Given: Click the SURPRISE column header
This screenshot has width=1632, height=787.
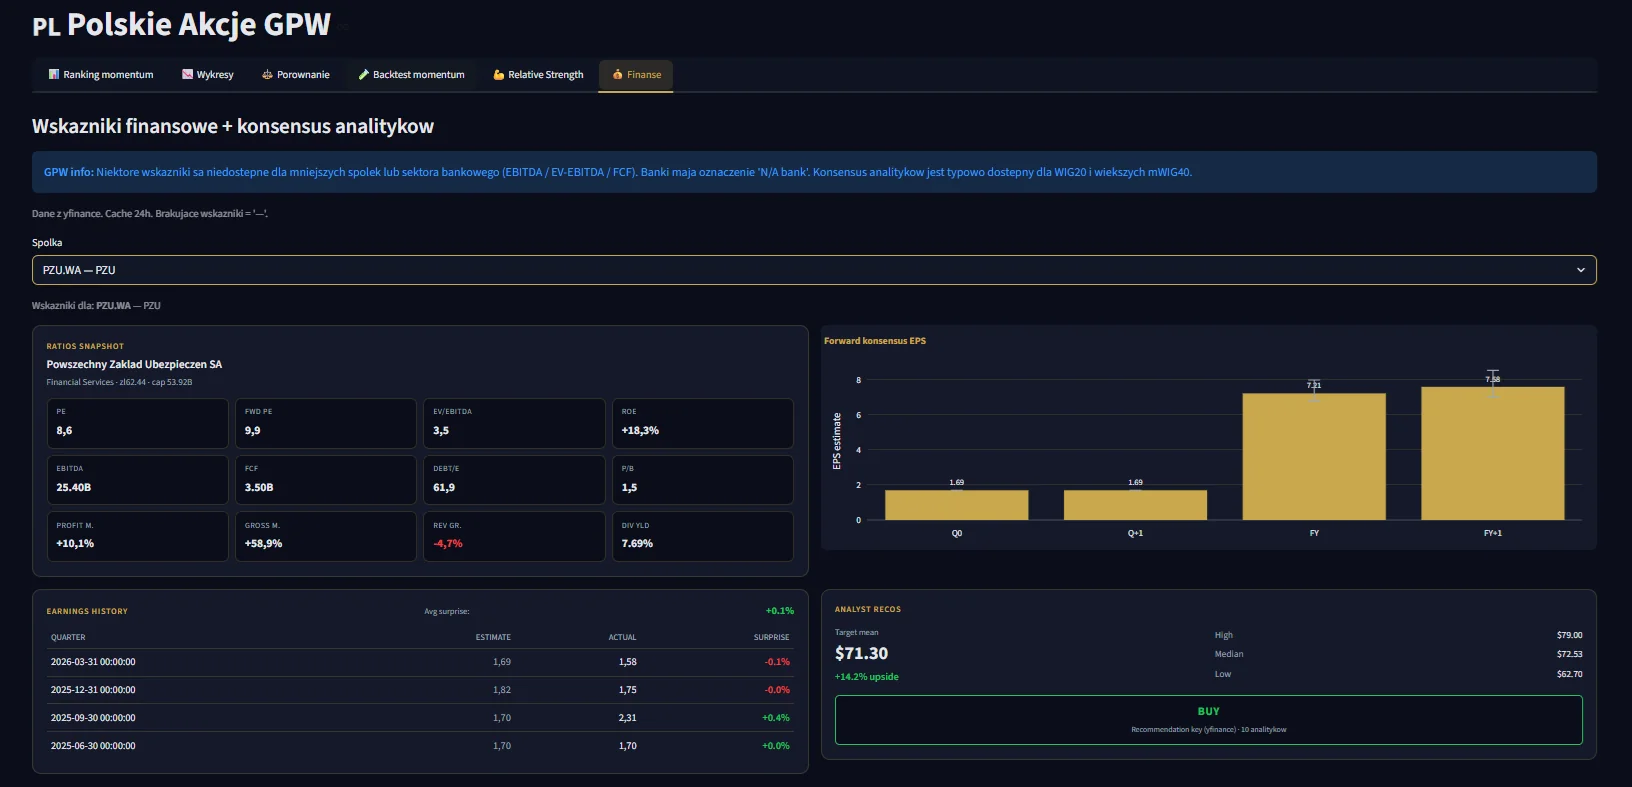Looking at the screenshot, I should pyautogui.click(x=771, y=637).
